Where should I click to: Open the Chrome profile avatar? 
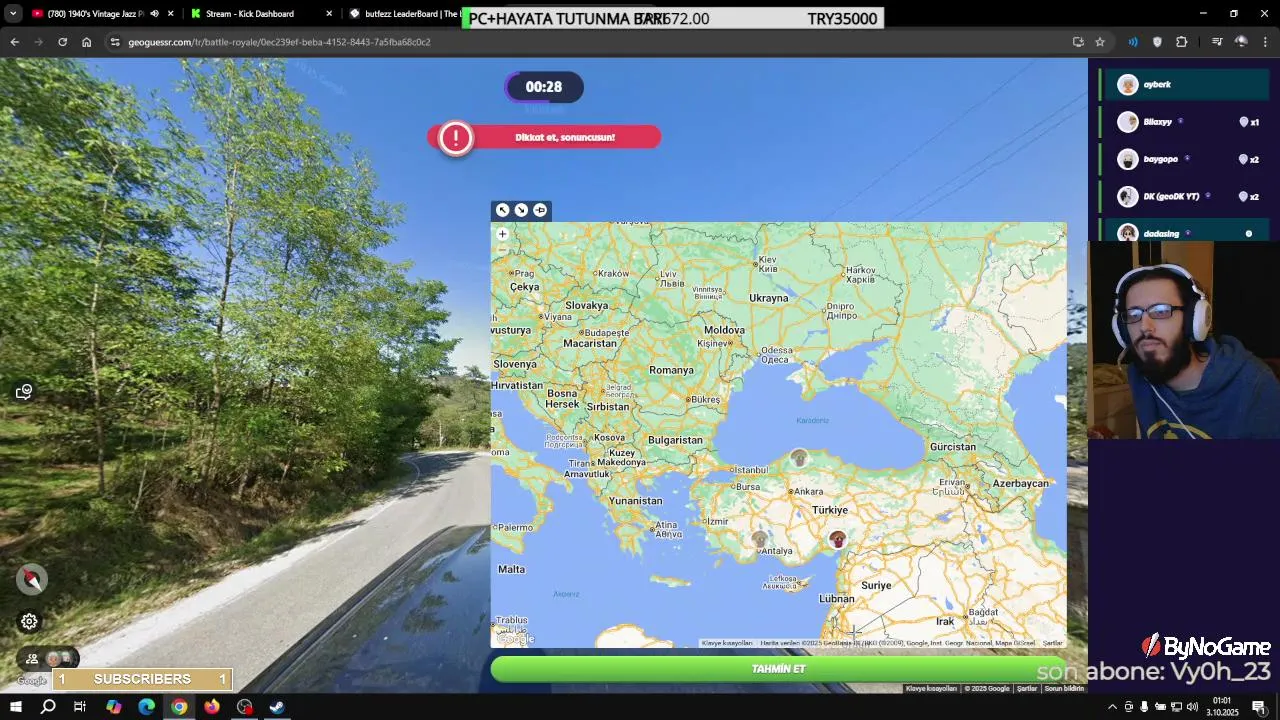(1241, 42)
